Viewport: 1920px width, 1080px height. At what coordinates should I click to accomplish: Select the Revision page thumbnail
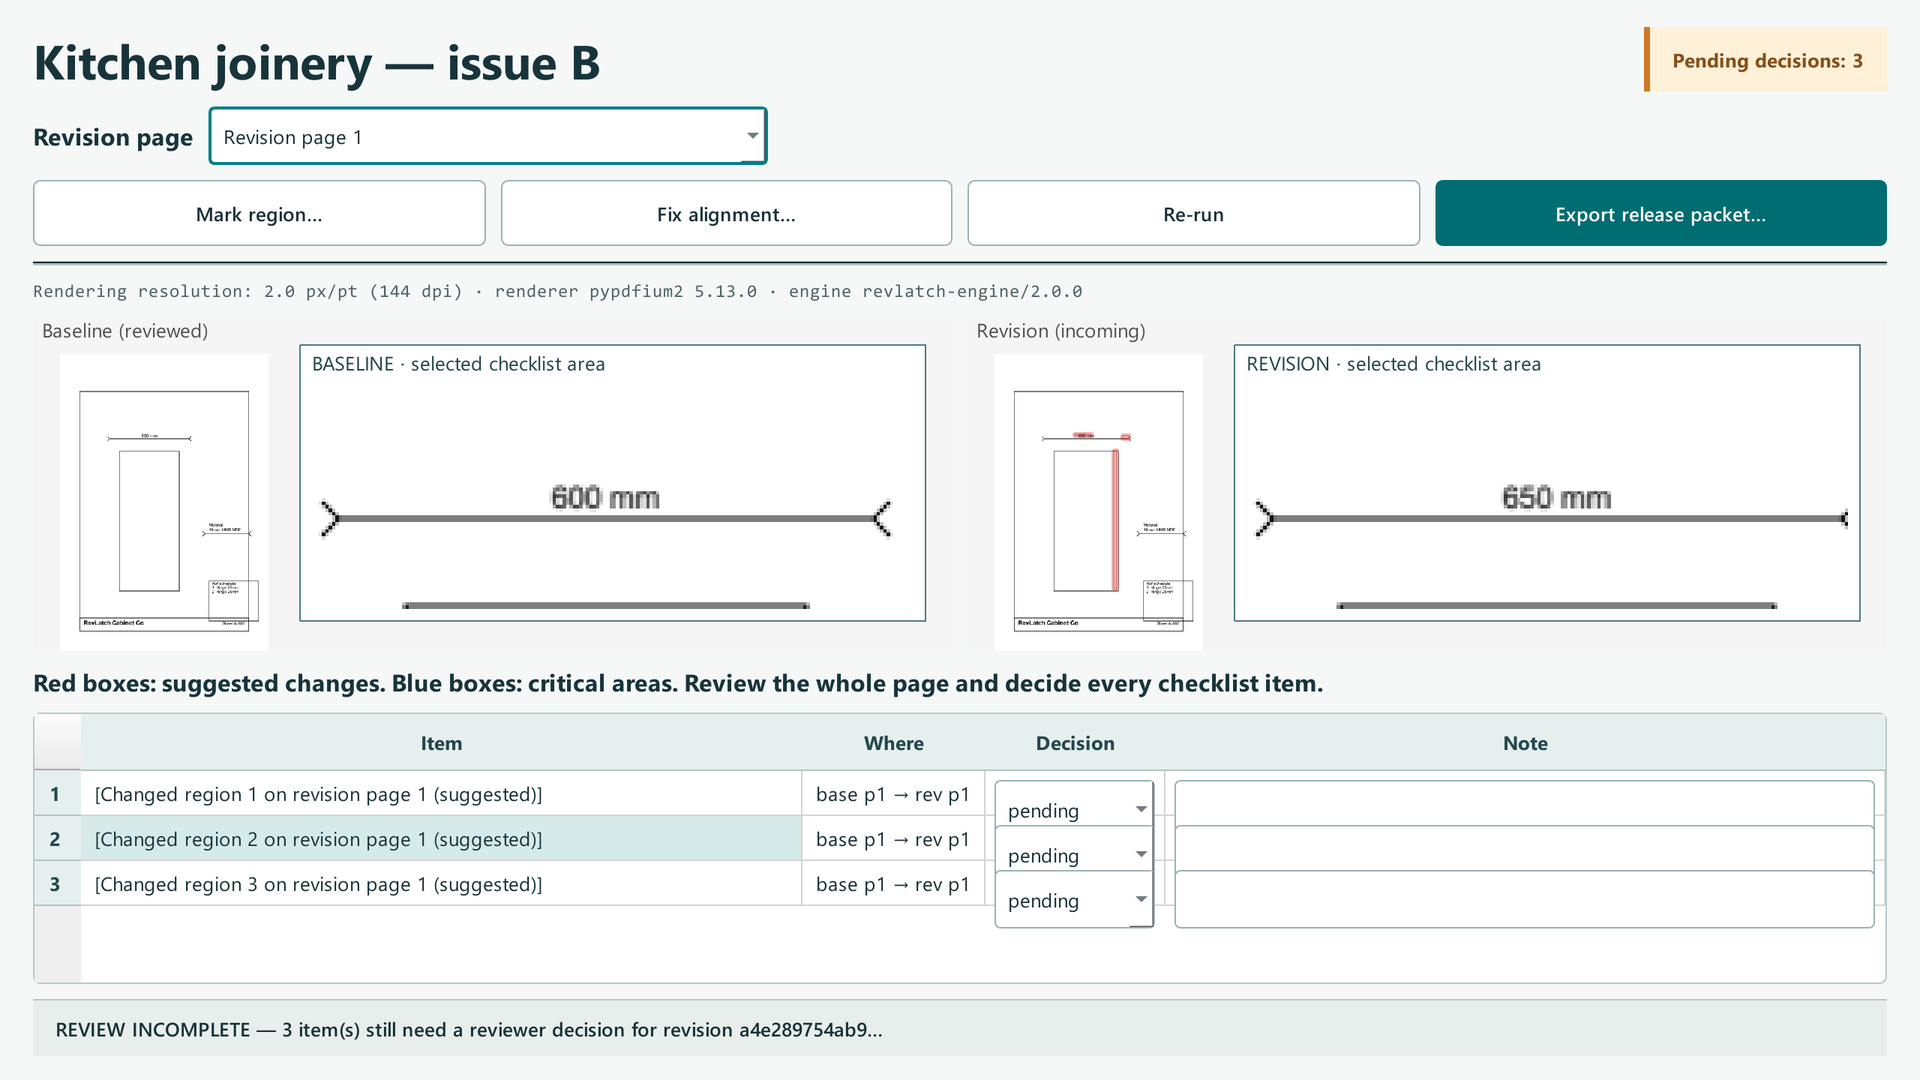1098,502
